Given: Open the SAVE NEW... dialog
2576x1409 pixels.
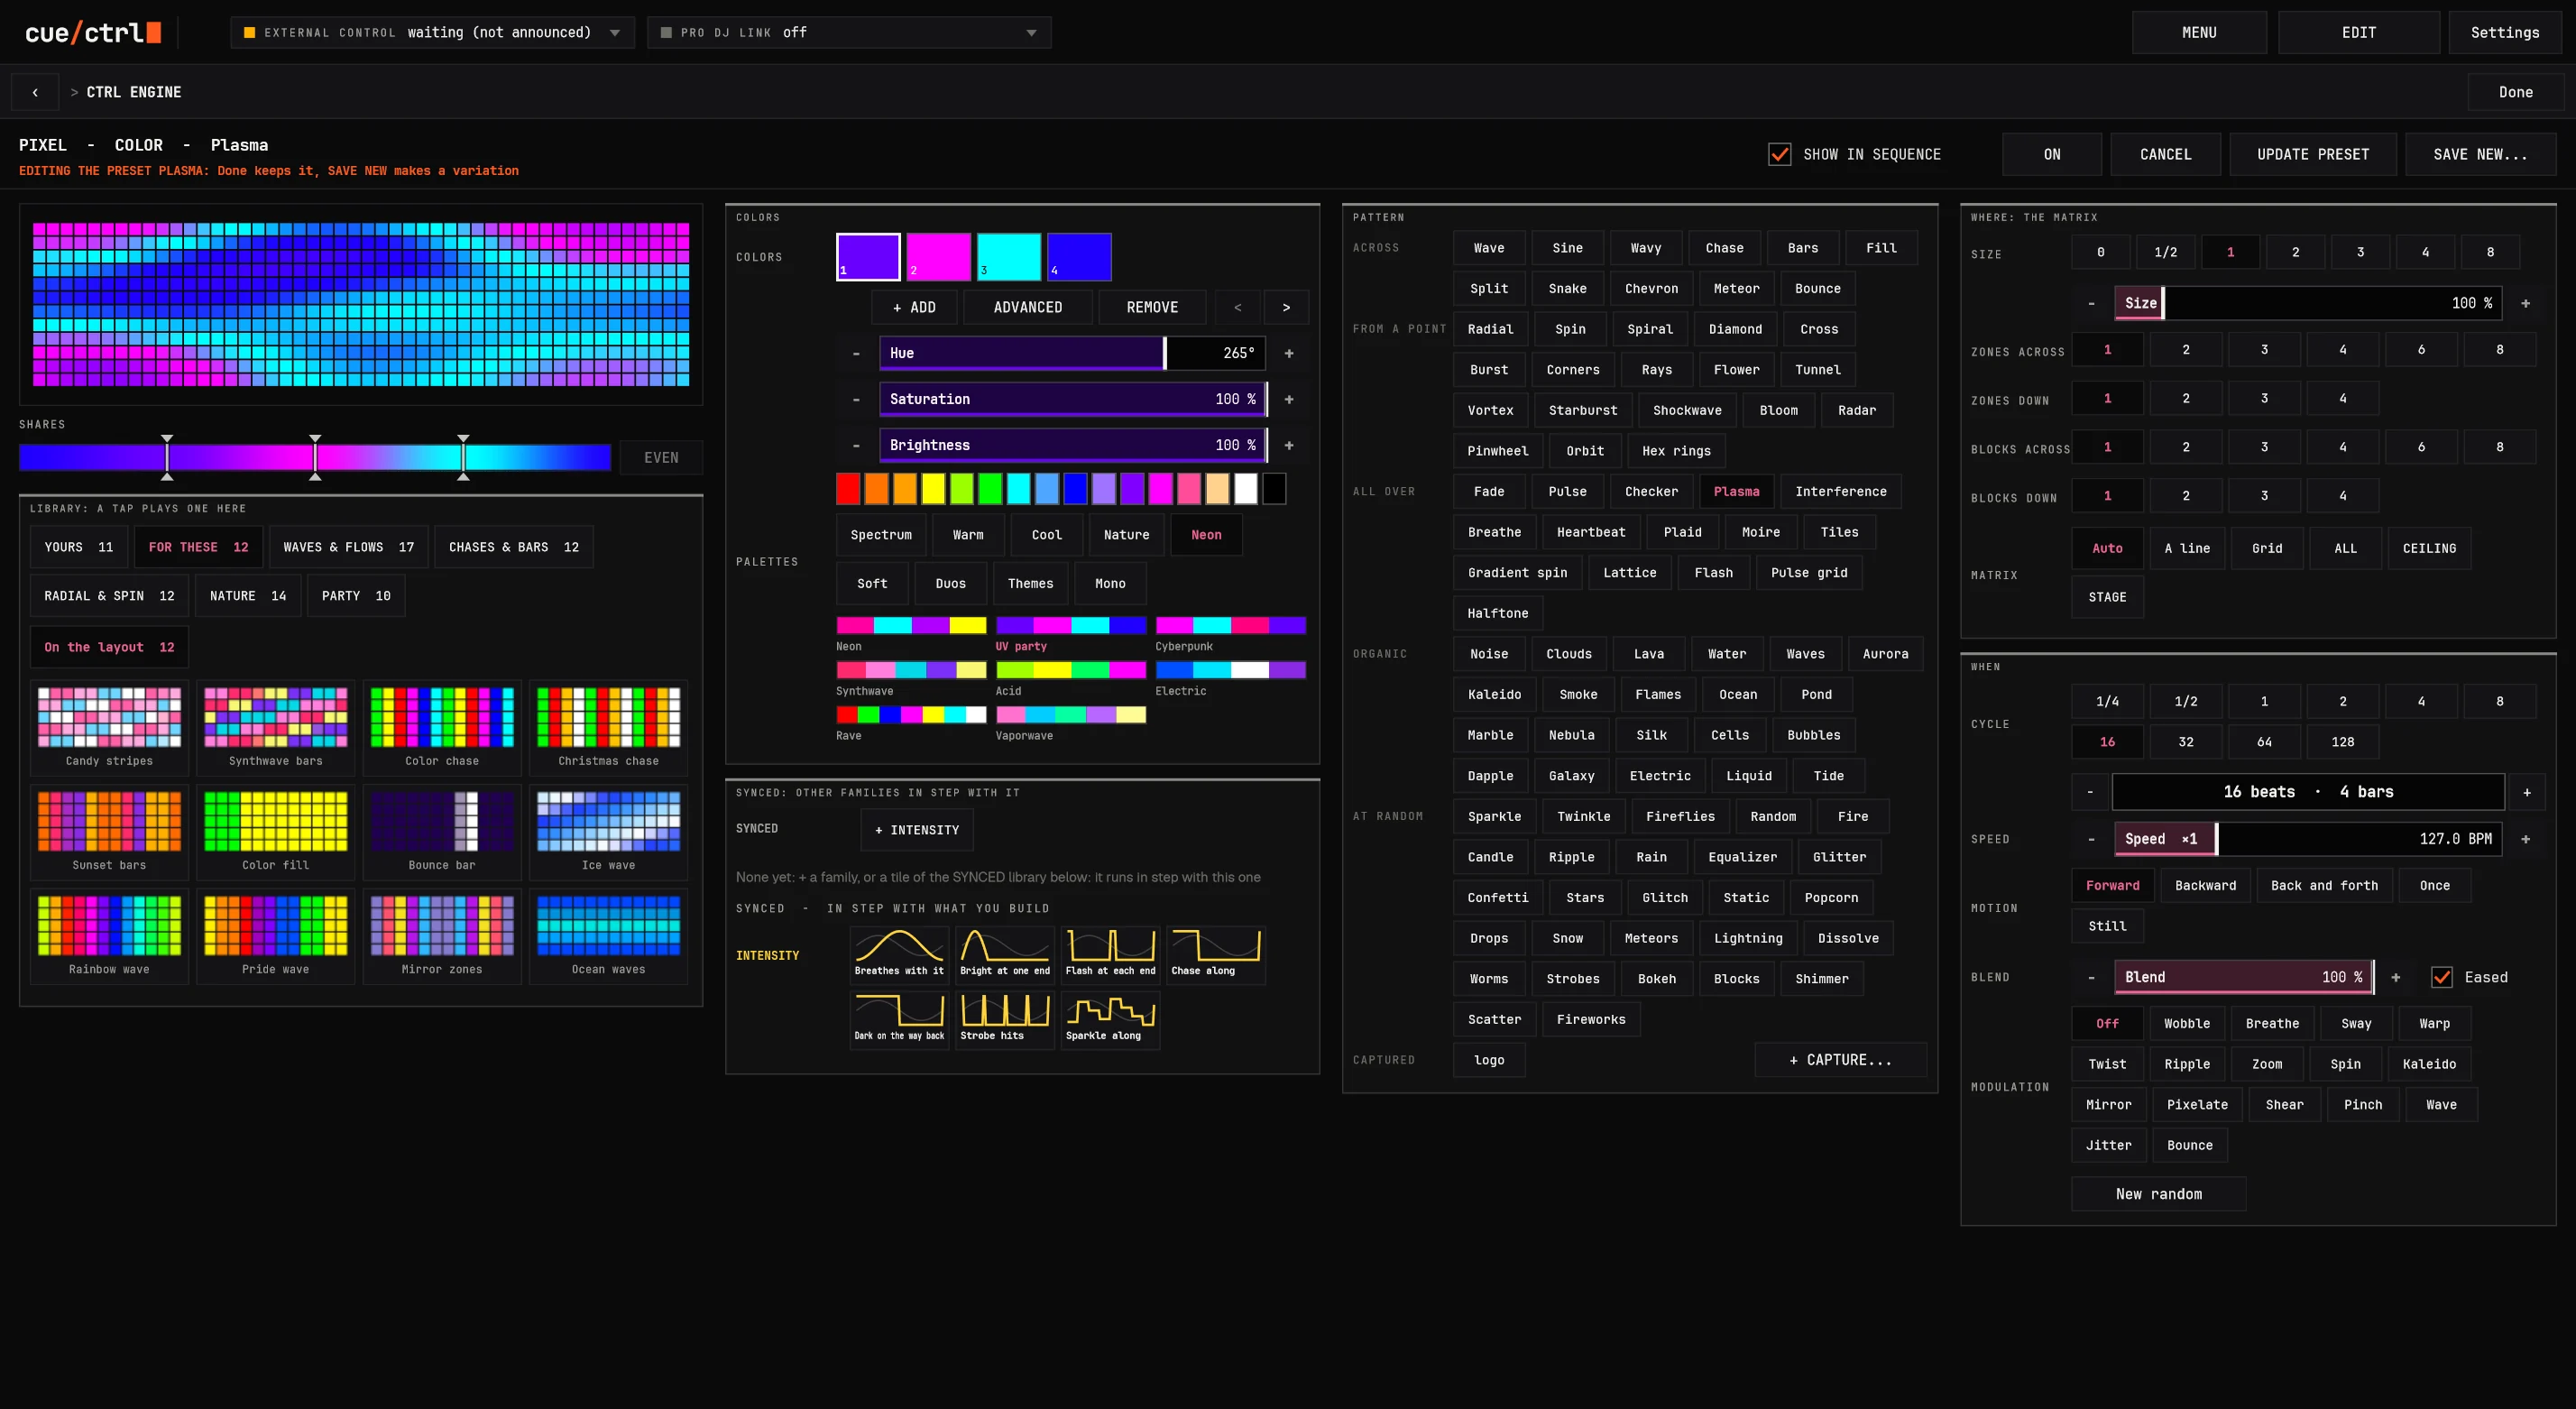Looking at the screenshot, I should tap(2480, 154).
